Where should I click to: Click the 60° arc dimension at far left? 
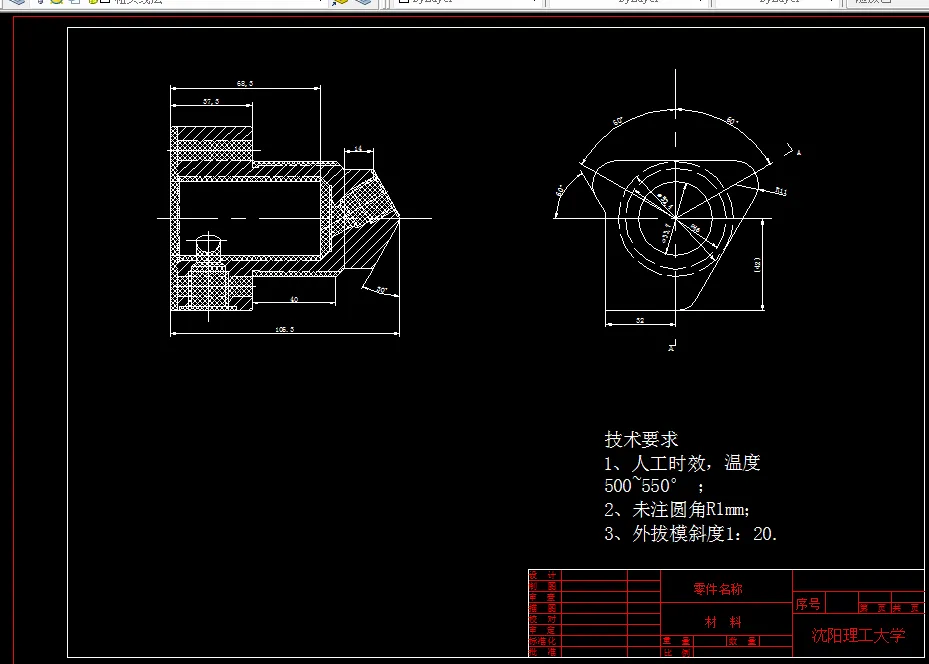click(560, 191)
